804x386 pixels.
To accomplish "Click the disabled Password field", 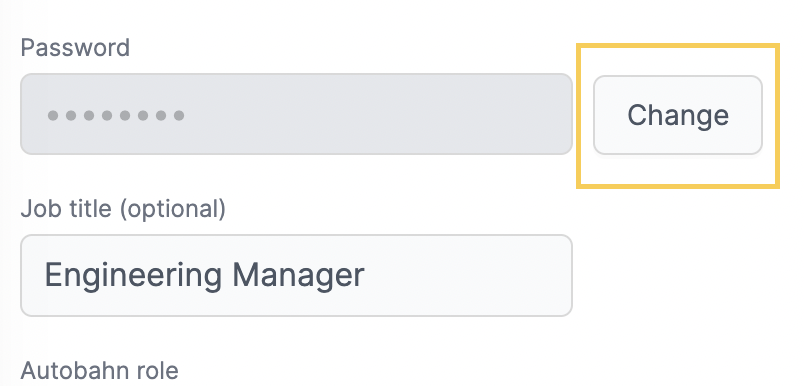I will click(x=296, y=114).
